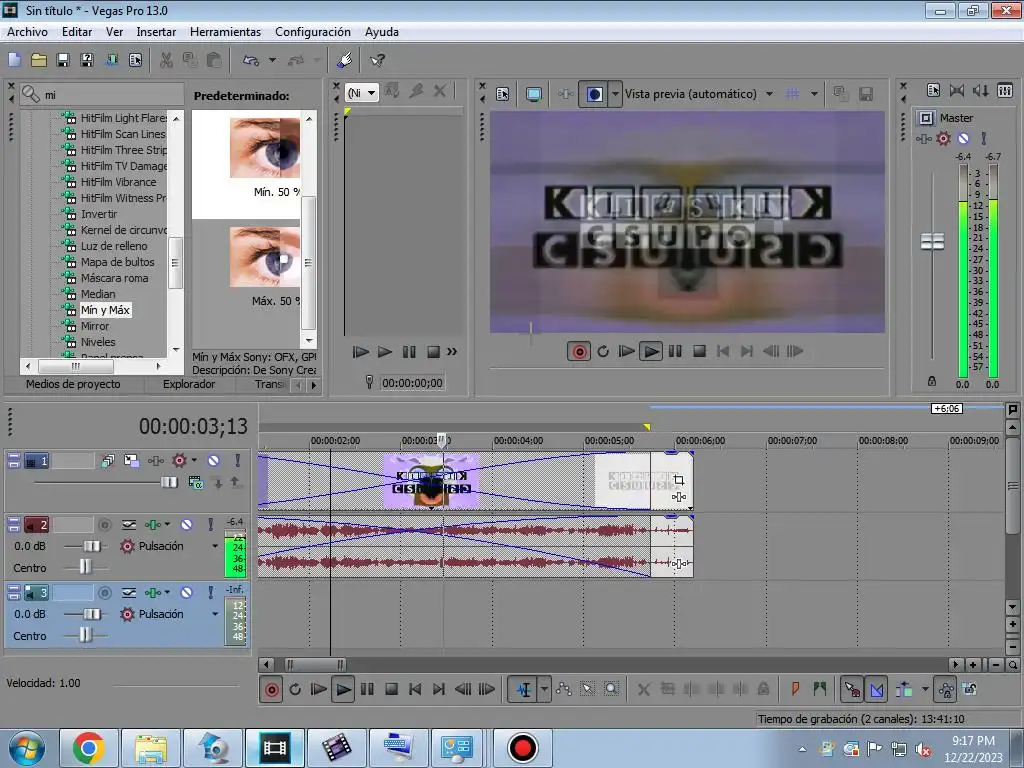Insert a marker with the orange flag icon

[795, 689]
